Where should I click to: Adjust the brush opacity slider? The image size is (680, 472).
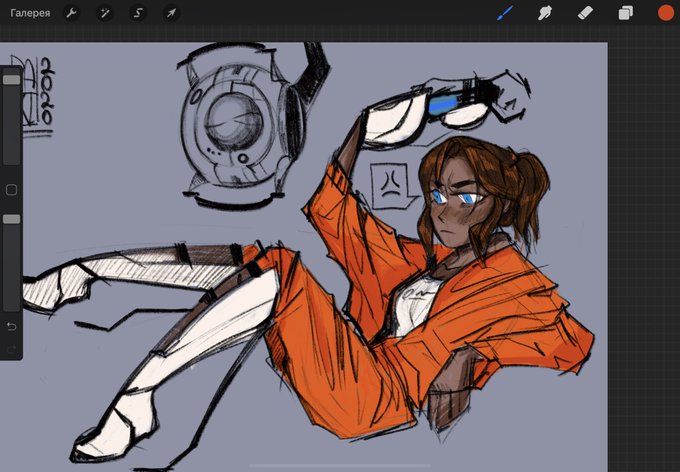point(12,262)
